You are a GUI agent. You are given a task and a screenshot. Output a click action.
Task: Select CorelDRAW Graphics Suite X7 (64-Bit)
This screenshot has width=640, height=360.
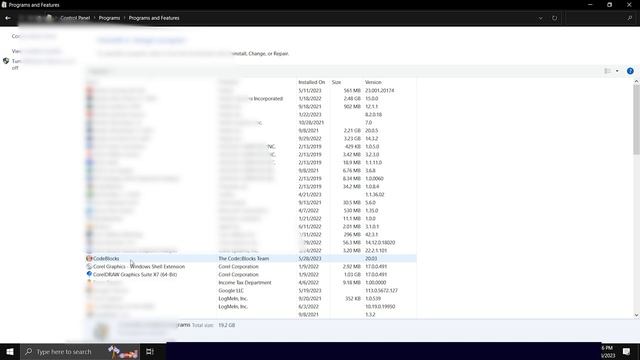click(135, 275)
